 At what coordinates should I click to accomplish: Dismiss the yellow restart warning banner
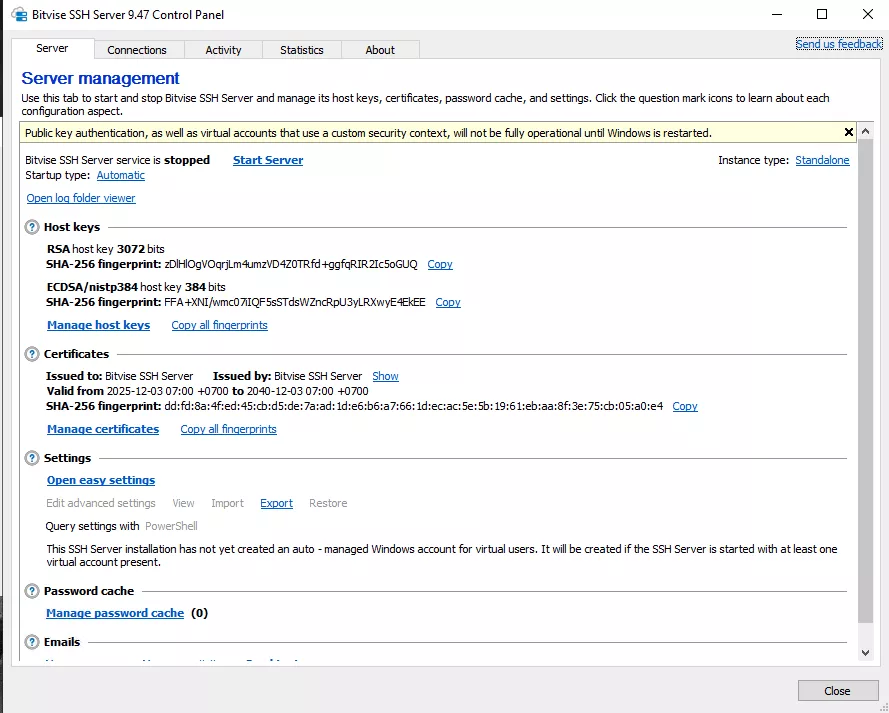click(849, 132)
